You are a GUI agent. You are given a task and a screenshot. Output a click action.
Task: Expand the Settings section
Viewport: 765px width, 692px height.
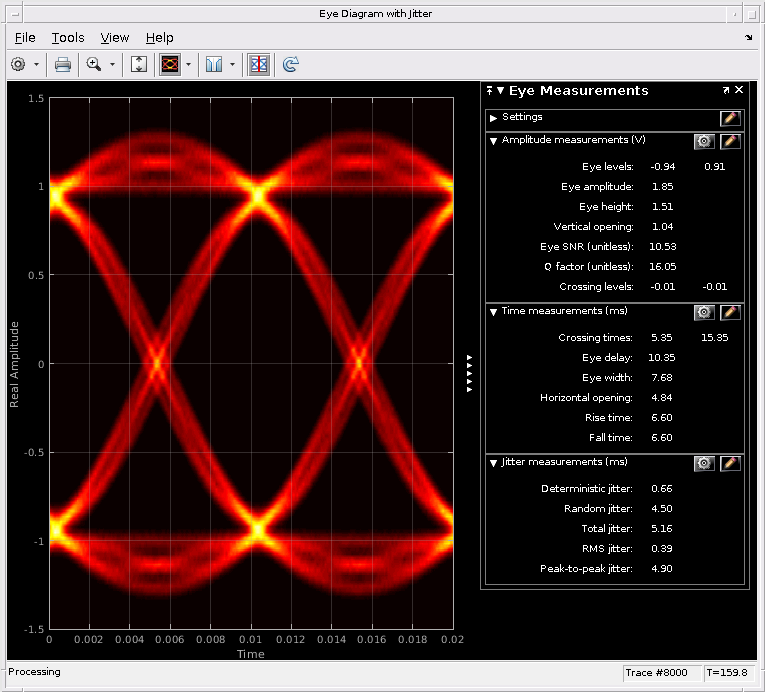[x=494, y=118]
